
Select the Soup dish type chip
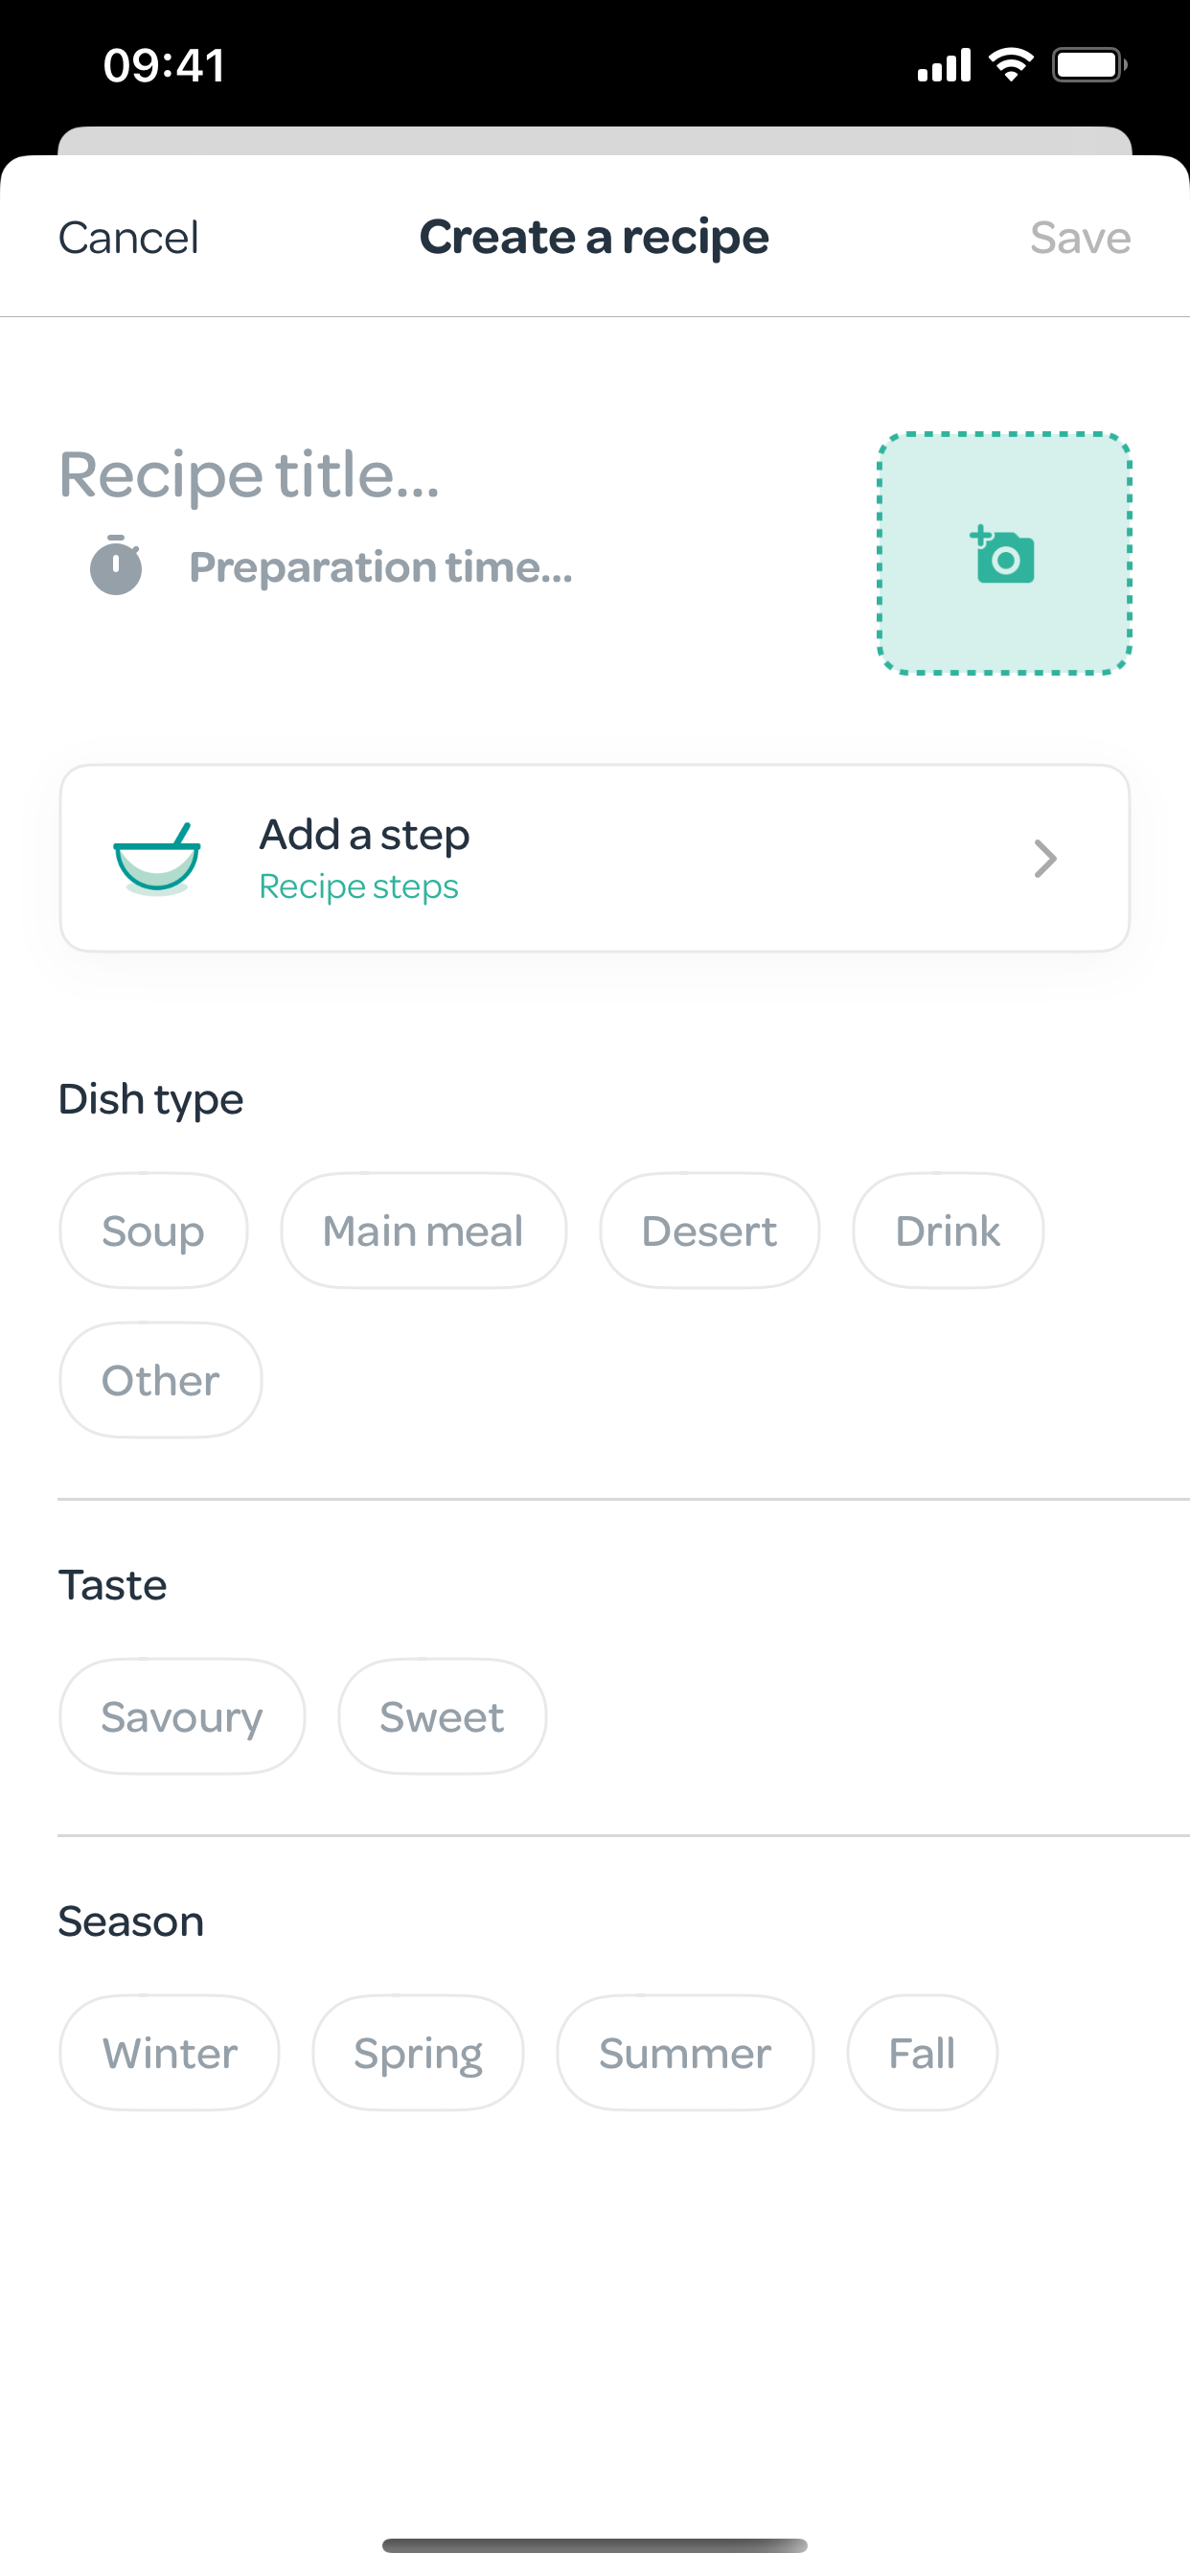pos(153,1231)
